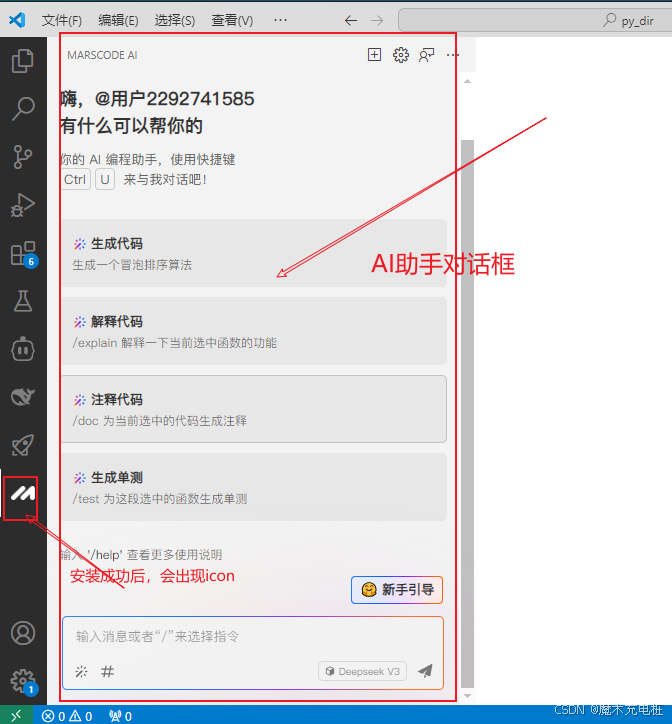Click the Ctrl key hint
This screenshot has height=724, width=672.
point(76,179)
